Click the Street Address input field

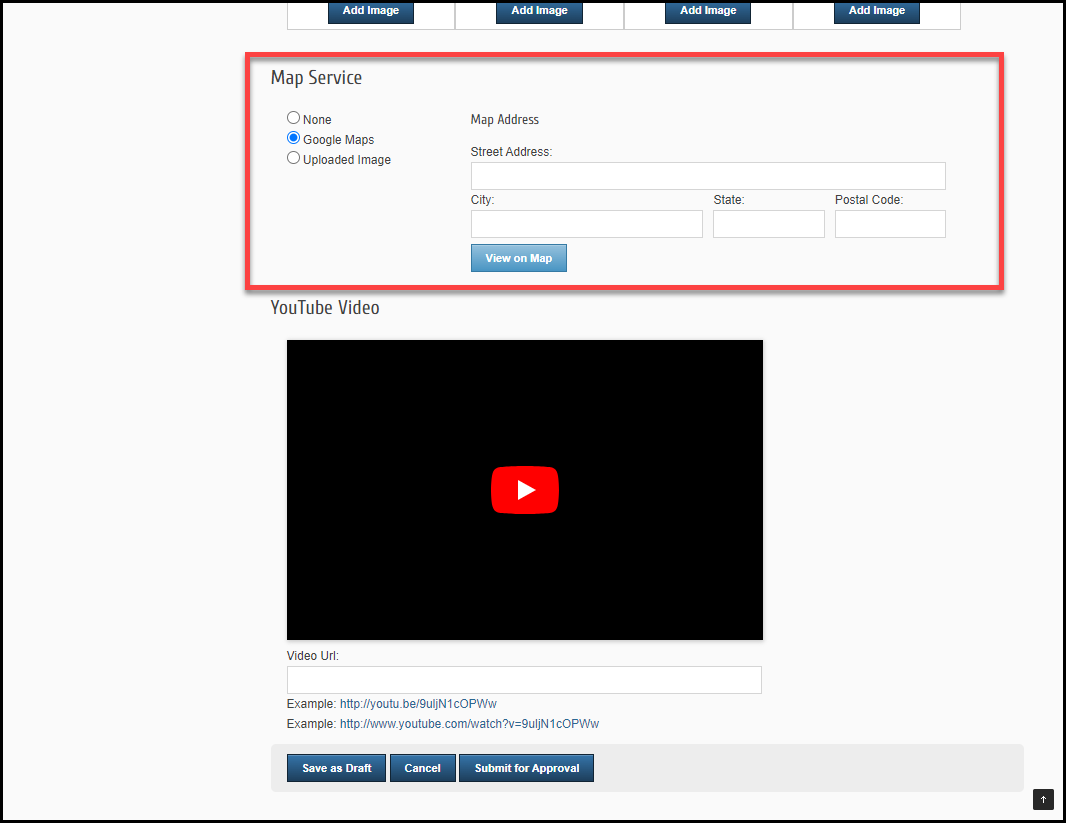[x=707, y=176]
